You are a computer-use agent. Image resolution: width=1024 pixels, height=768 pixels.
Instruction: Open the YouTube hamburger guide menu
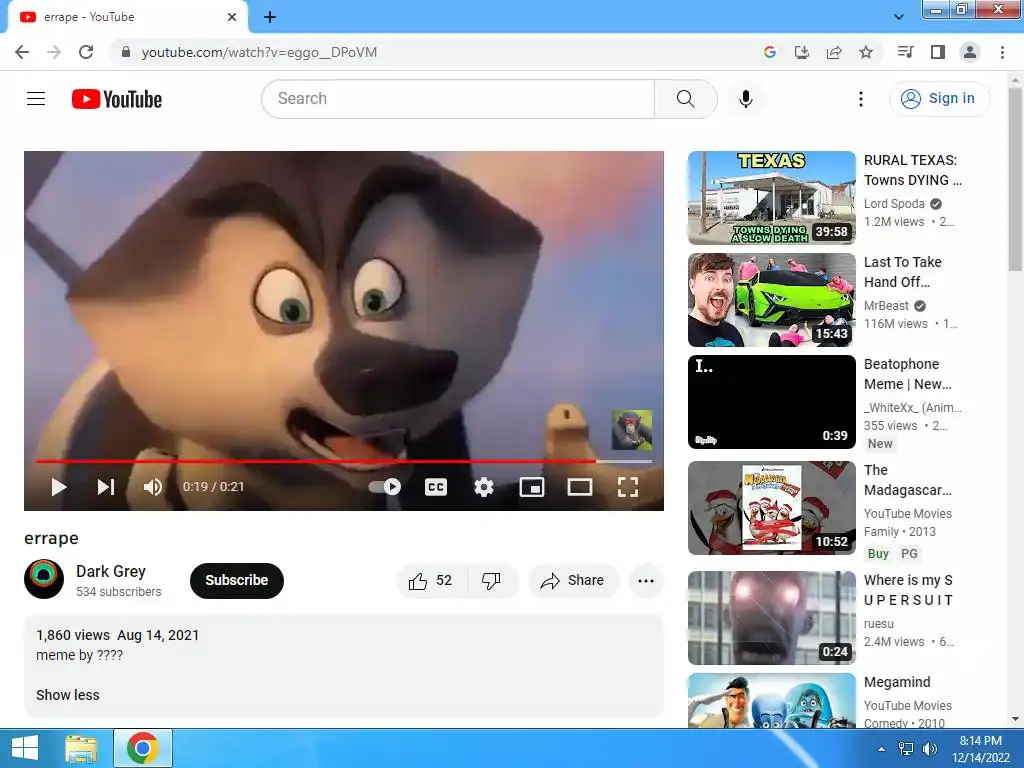[x=36, y=99]
